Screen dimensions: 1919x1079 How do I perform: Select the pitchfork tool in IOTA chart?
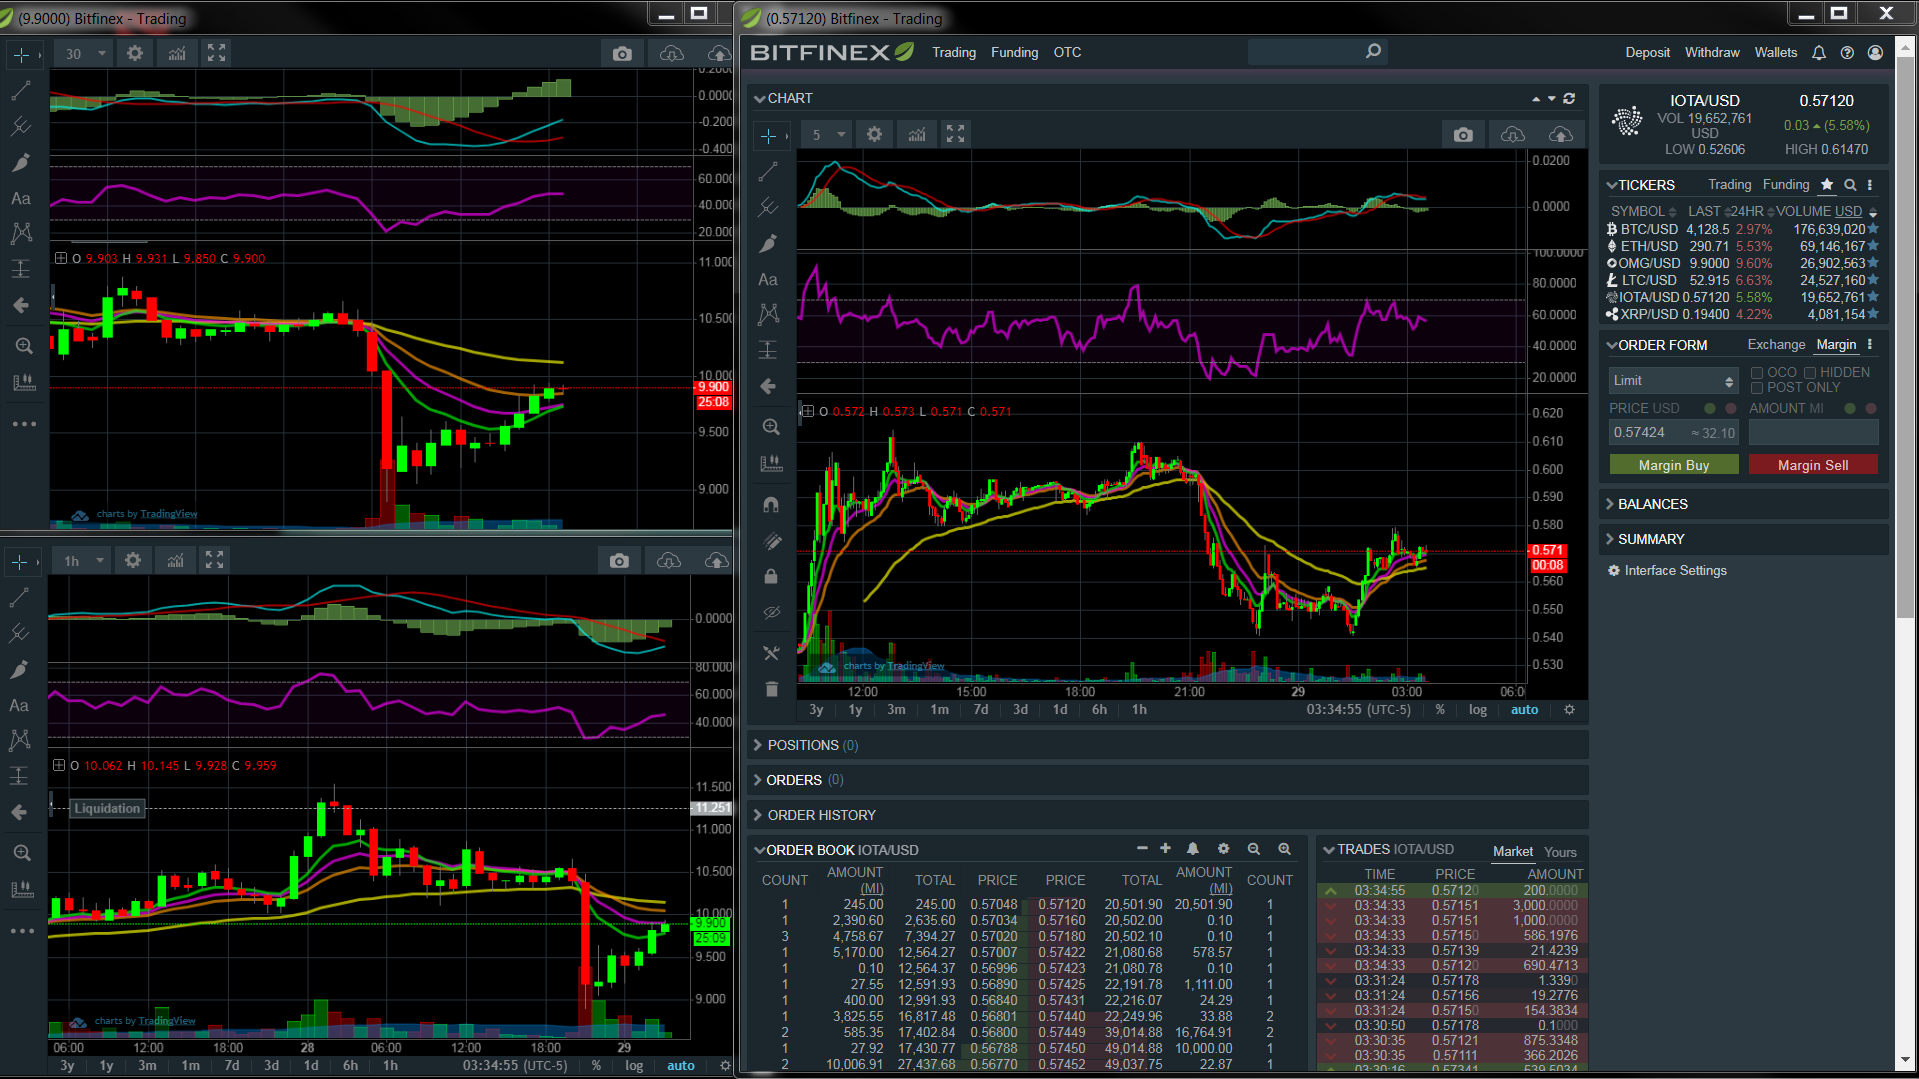pos(768,208)
